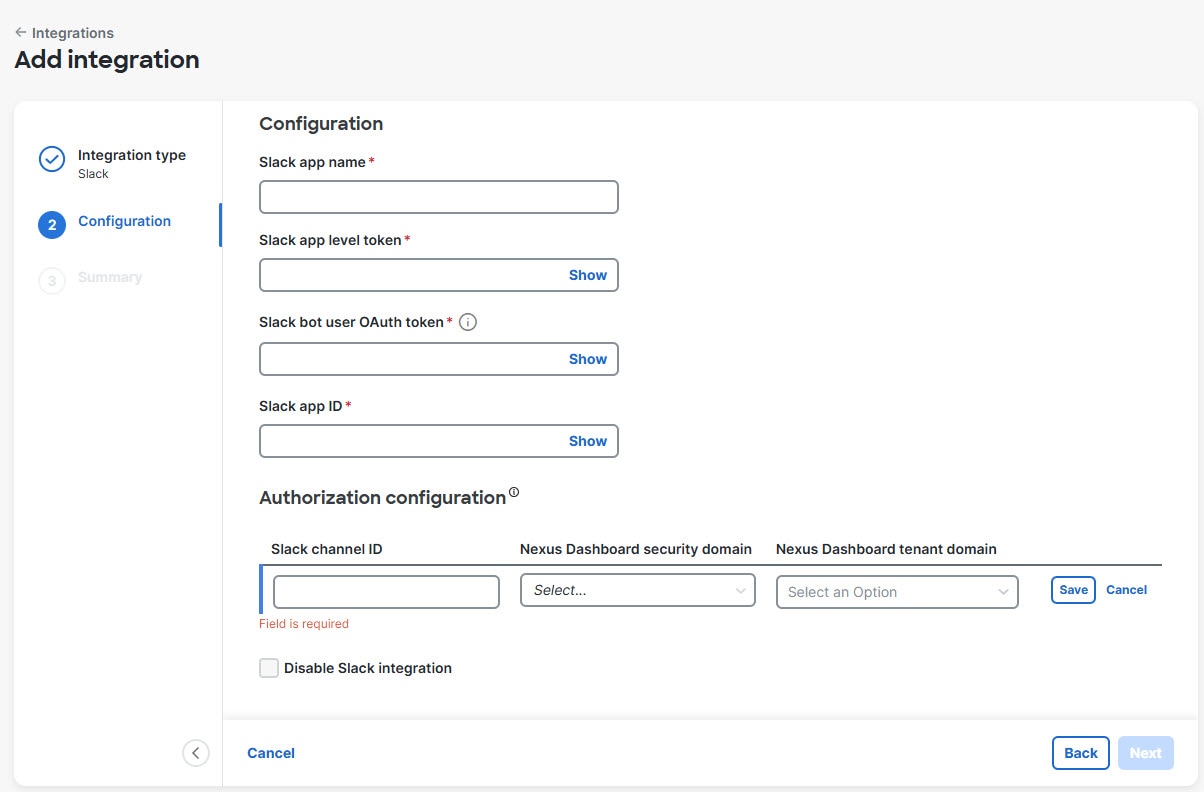This screenshot has height=792, width=1204.
Task: Show the Slack bot user OAuth token
Action: [588, 358]
